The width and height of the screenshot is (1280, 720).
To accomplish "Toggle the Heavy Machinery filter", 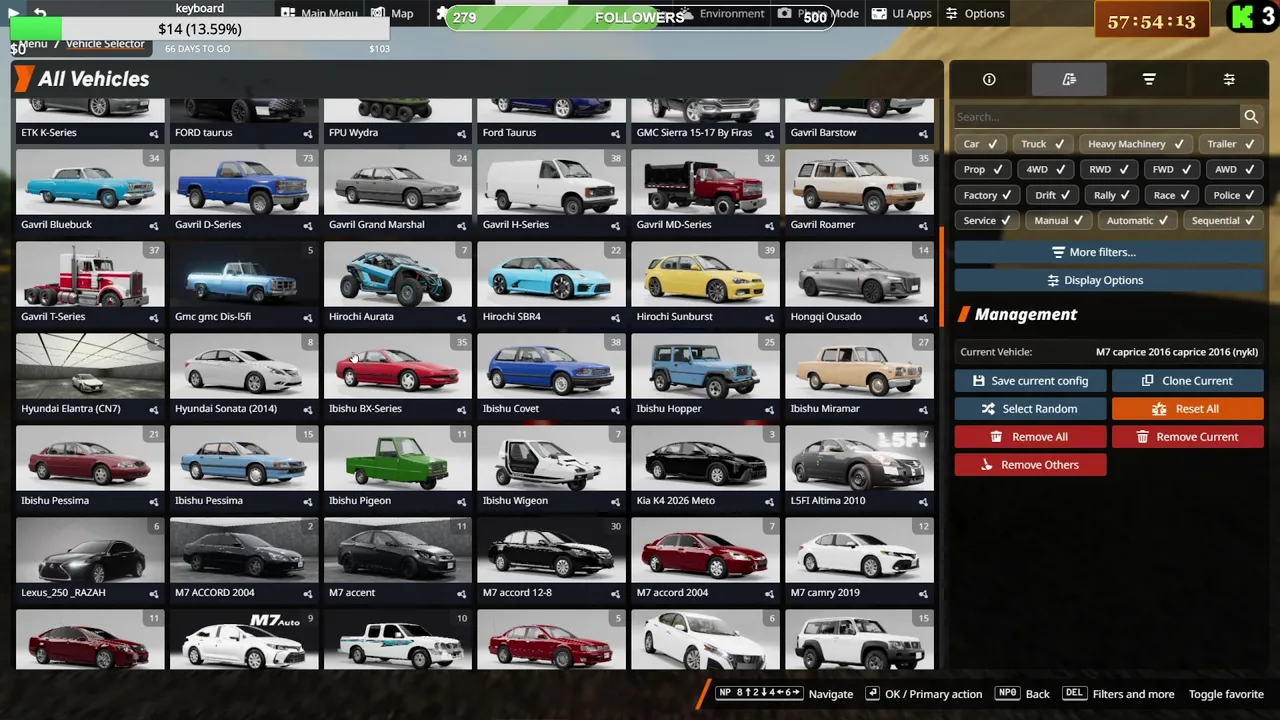I will click(x=1135, y=144).
